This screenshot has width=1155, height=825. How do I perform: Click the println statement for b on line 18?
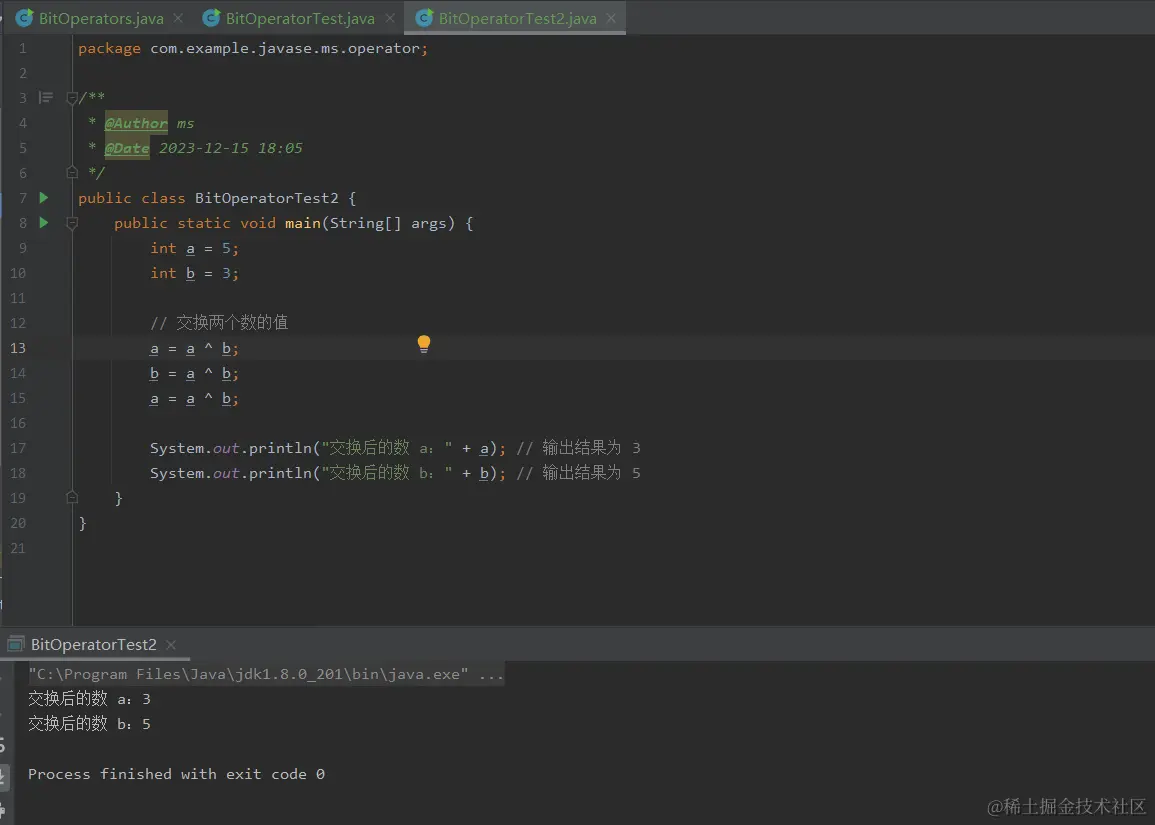pos(328,473)
